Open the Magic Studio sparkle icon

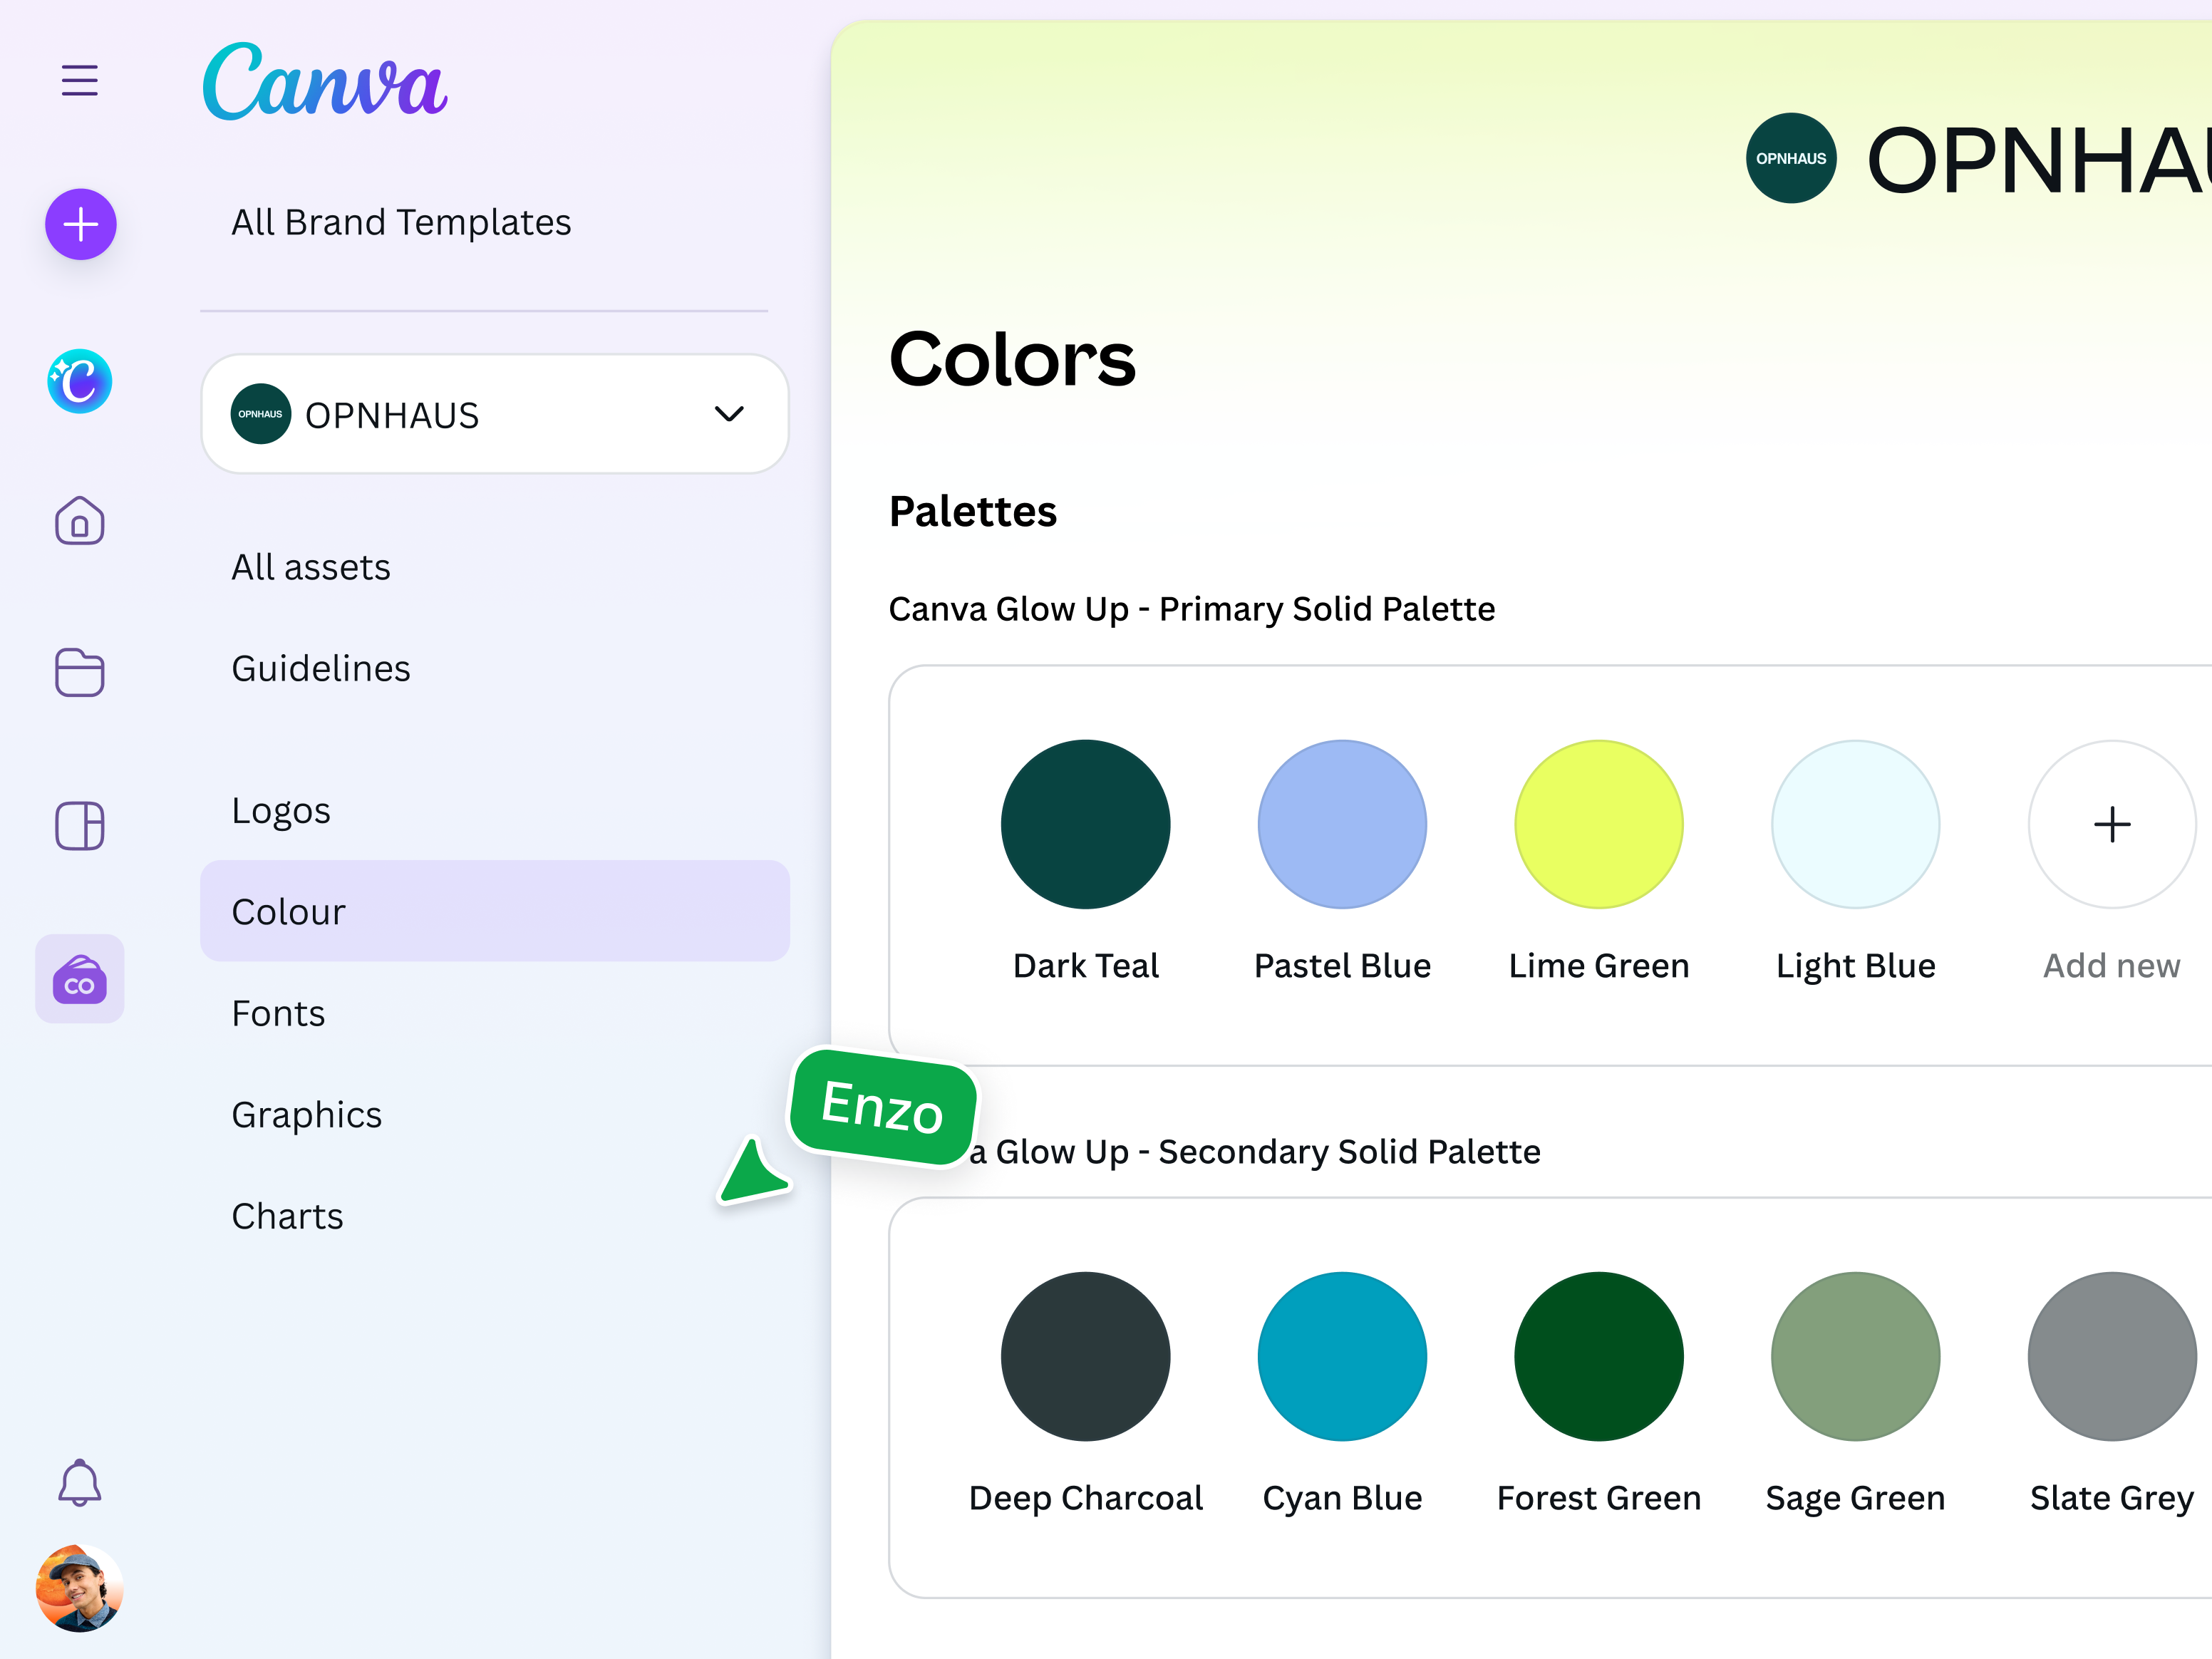80,381
